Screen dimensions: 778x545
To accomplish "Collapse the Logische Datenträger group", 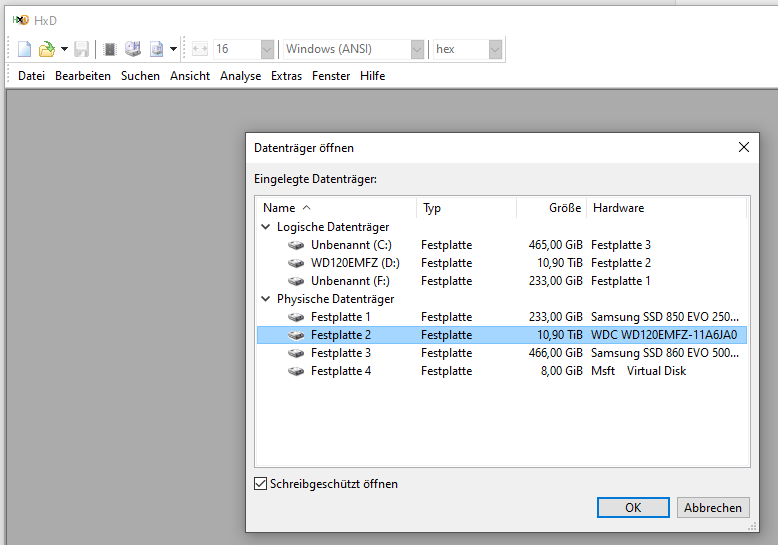I will pos(266,227).
